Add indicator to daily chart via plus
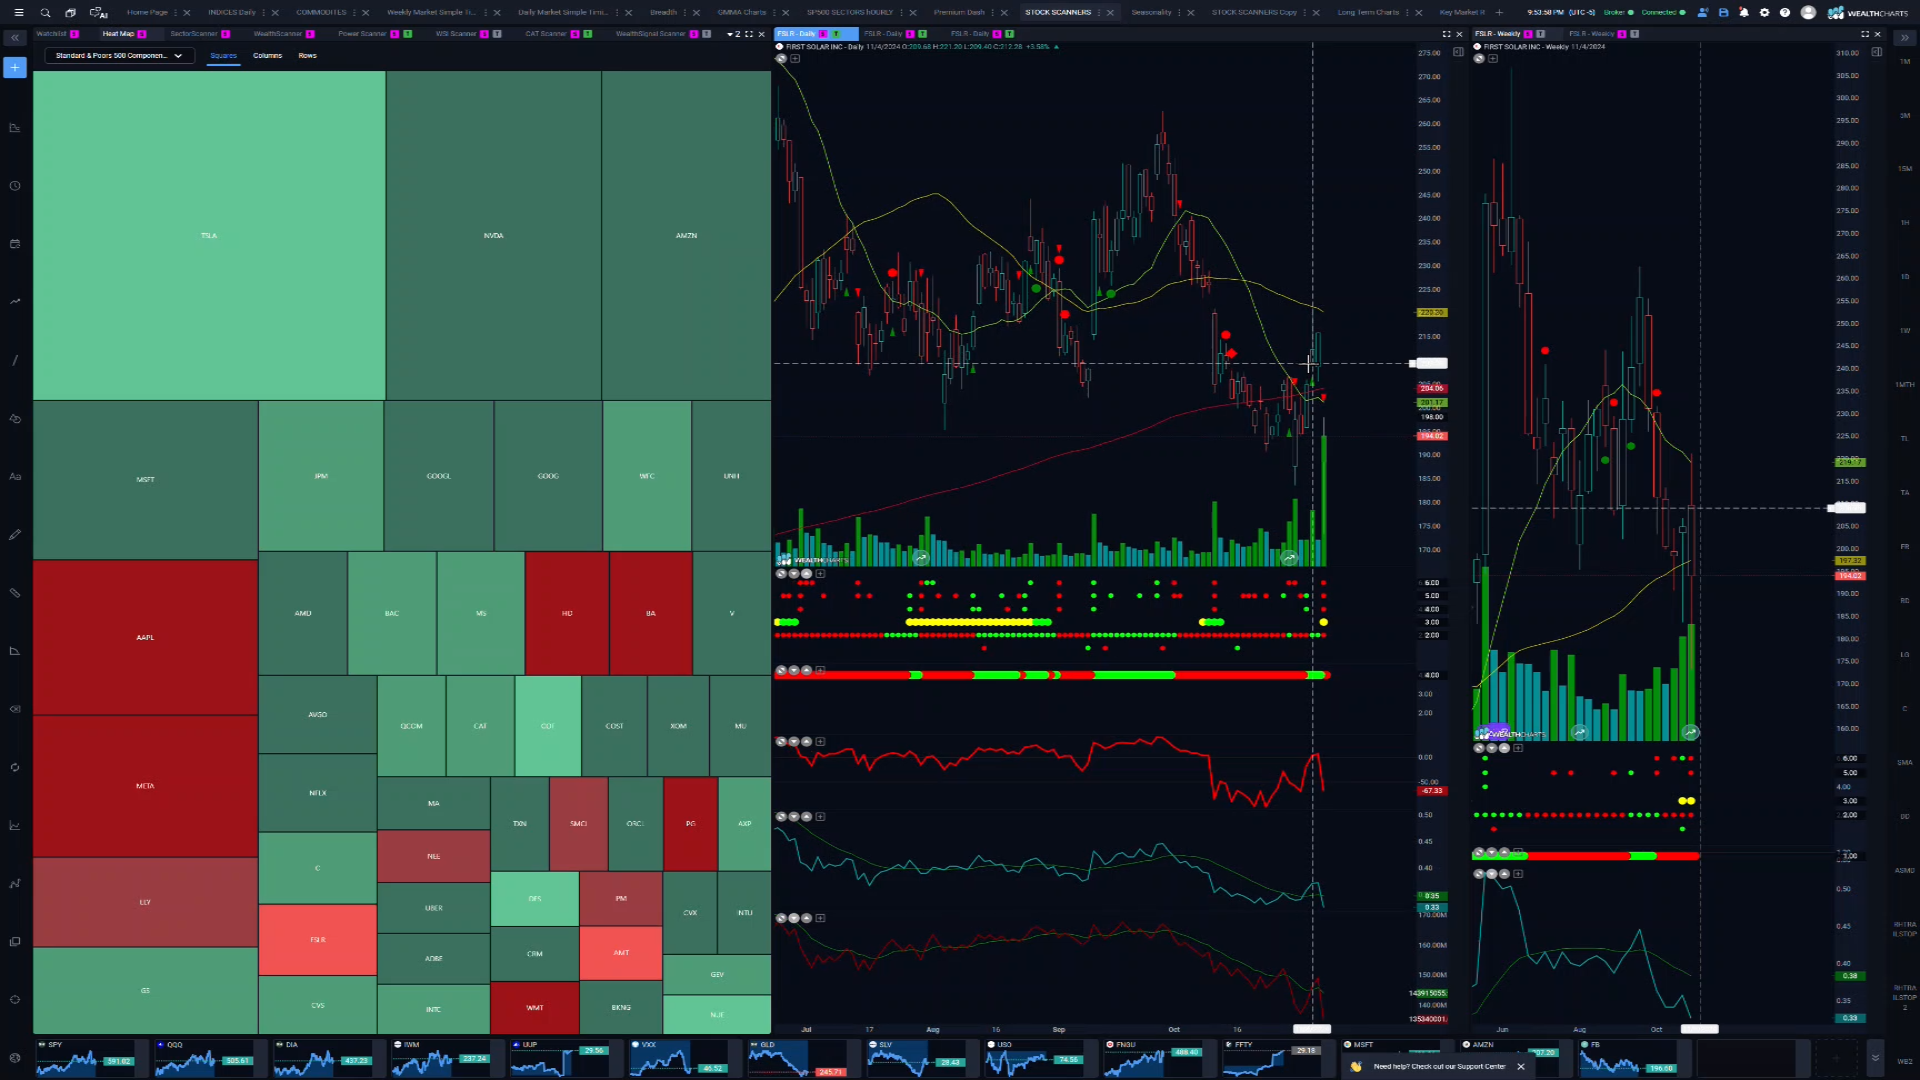 point(795,59)
